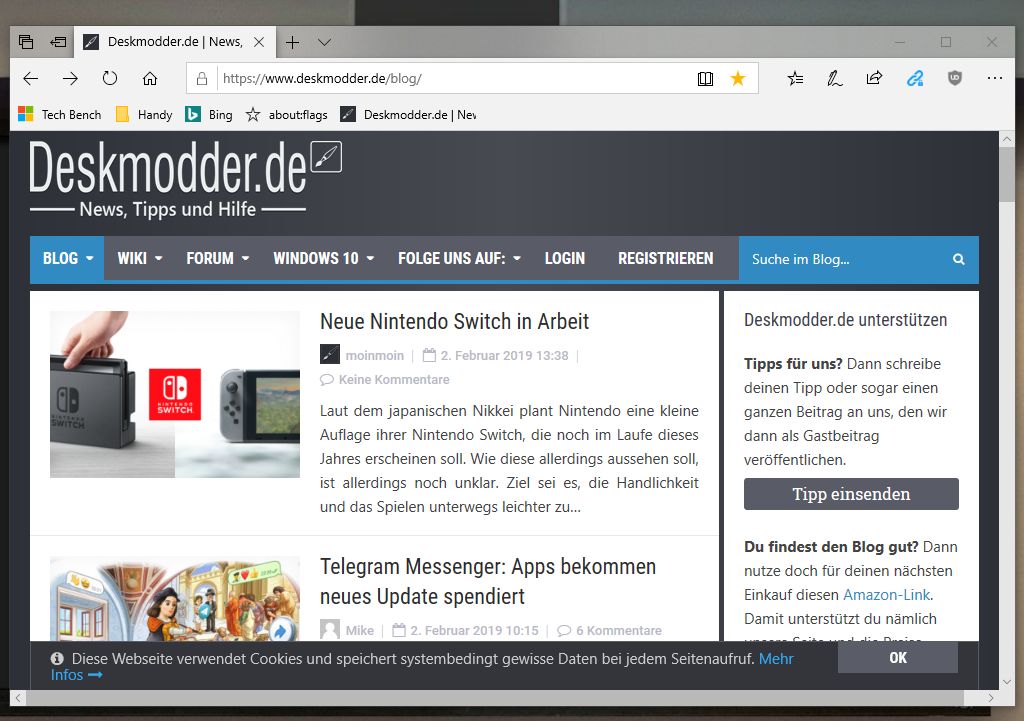Open the REGISTRIEREN page
Screen dimensions: 1024x721
coord(665,259)
